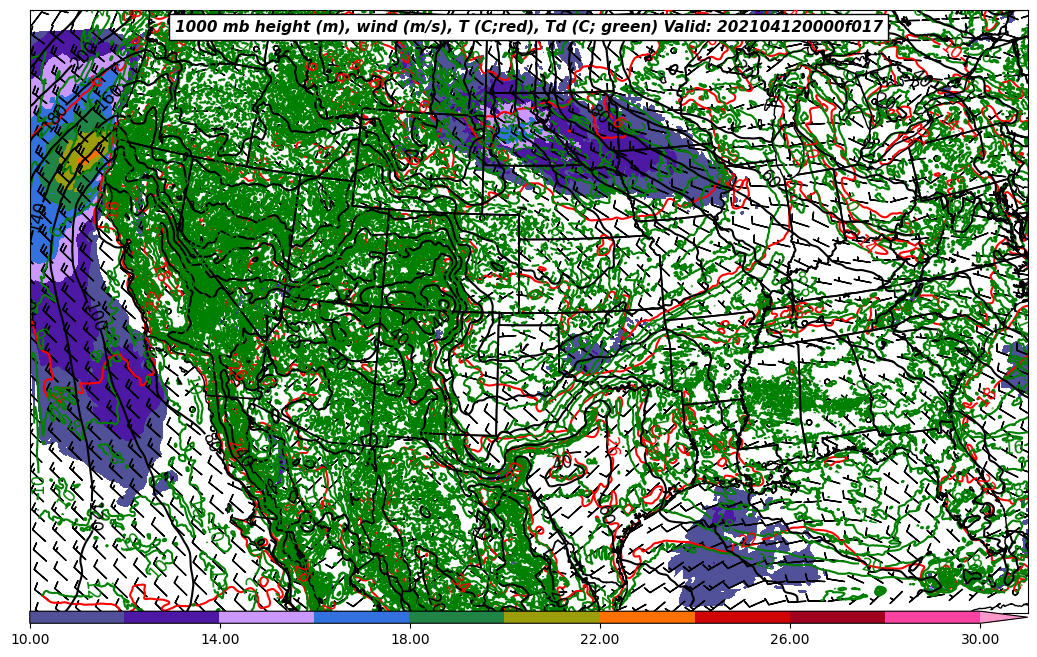Click the colorbar's right-pointing extension arrow

[x=1002, y=618]
